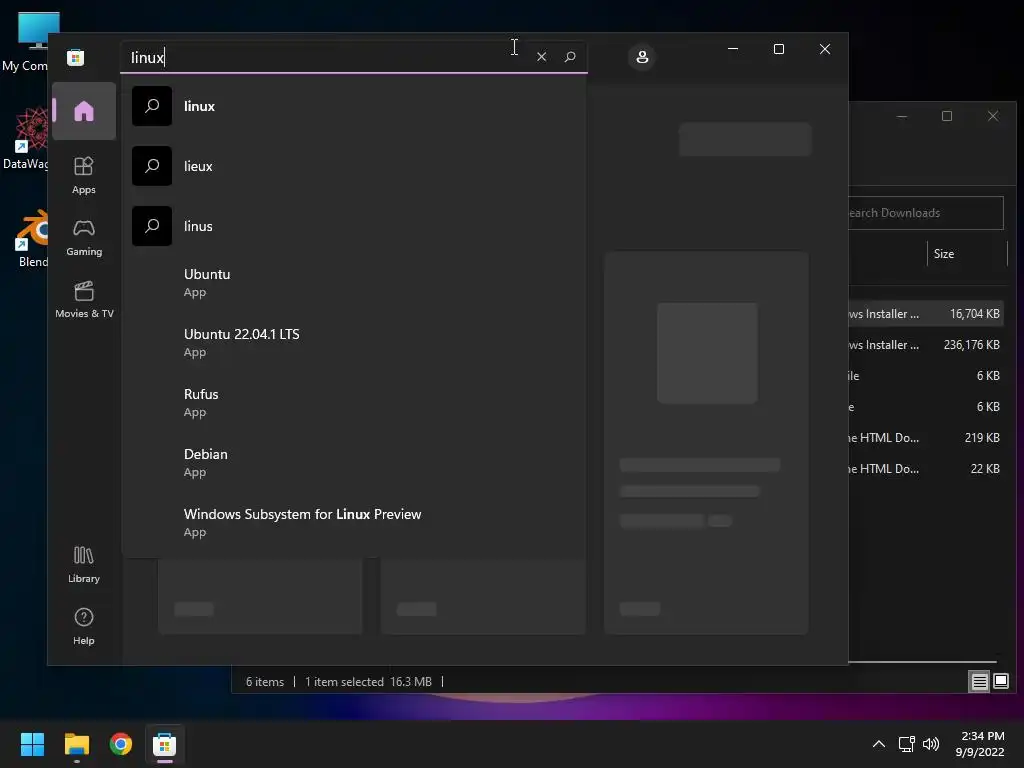This screenshot has width=1024, height=768.
Task: Open the volume tray icon
Action: (x=931, y=744)
